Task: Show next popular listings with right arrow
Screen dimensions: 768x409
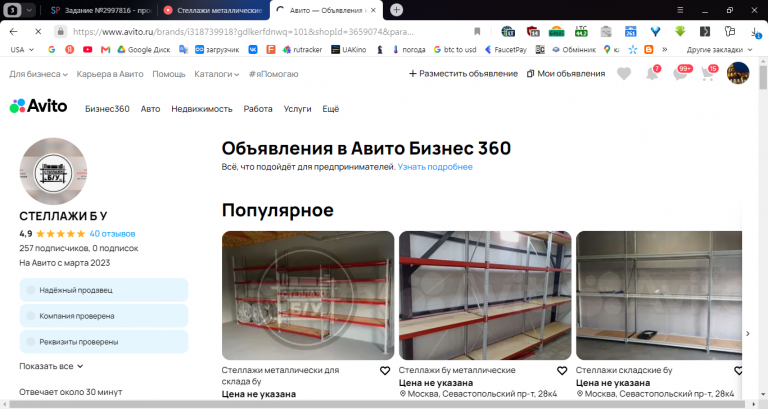Action: click(x=747, y=334)
